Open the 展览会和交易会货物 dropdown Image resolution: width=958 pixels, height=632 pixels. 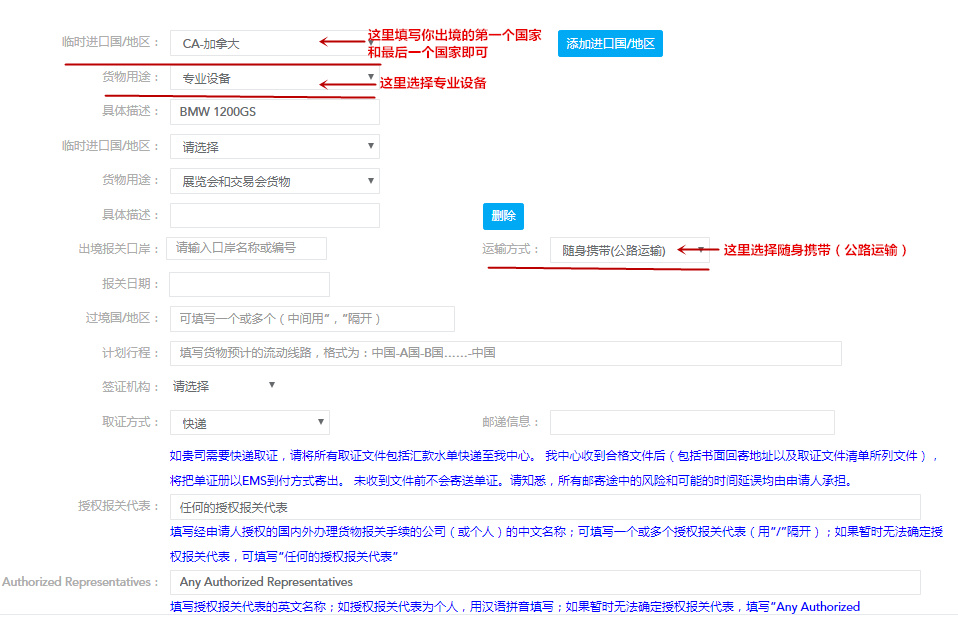(275, 181)
